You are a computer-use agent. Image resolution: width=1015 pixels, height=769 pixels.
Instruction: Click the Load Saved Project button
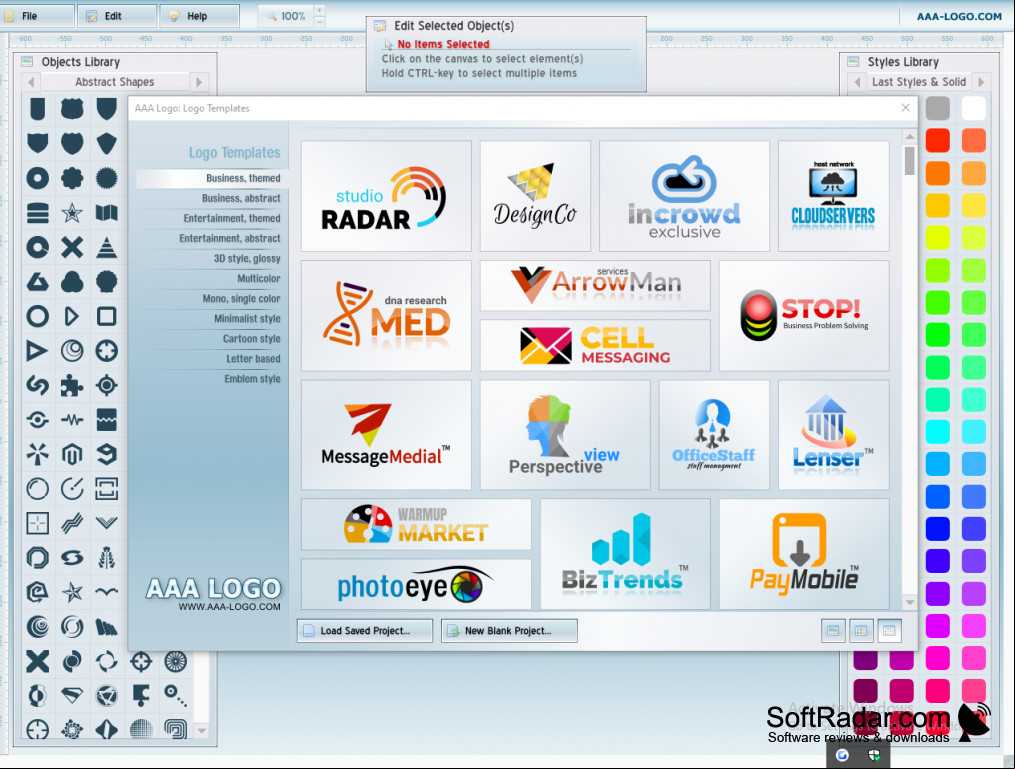(365, 630)
